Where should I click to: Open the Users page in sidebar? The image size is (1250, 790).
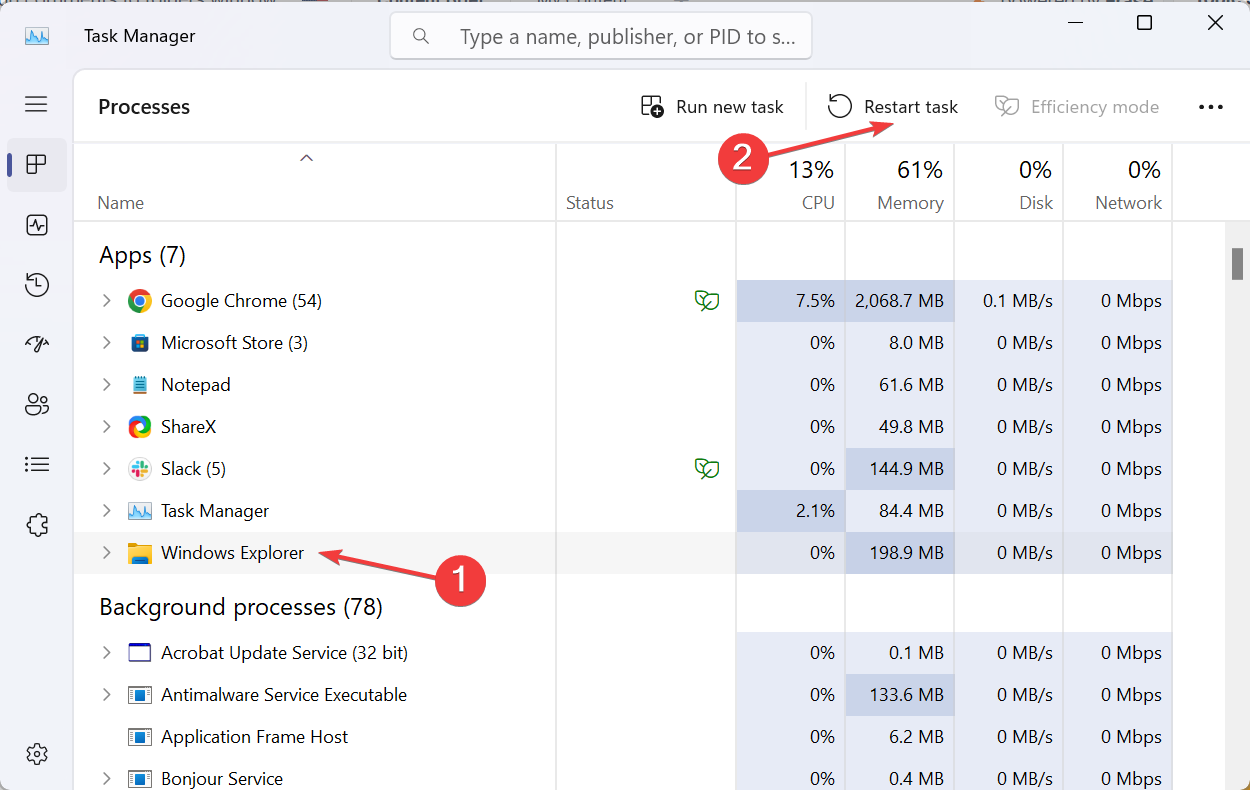(x=37, y=405)
